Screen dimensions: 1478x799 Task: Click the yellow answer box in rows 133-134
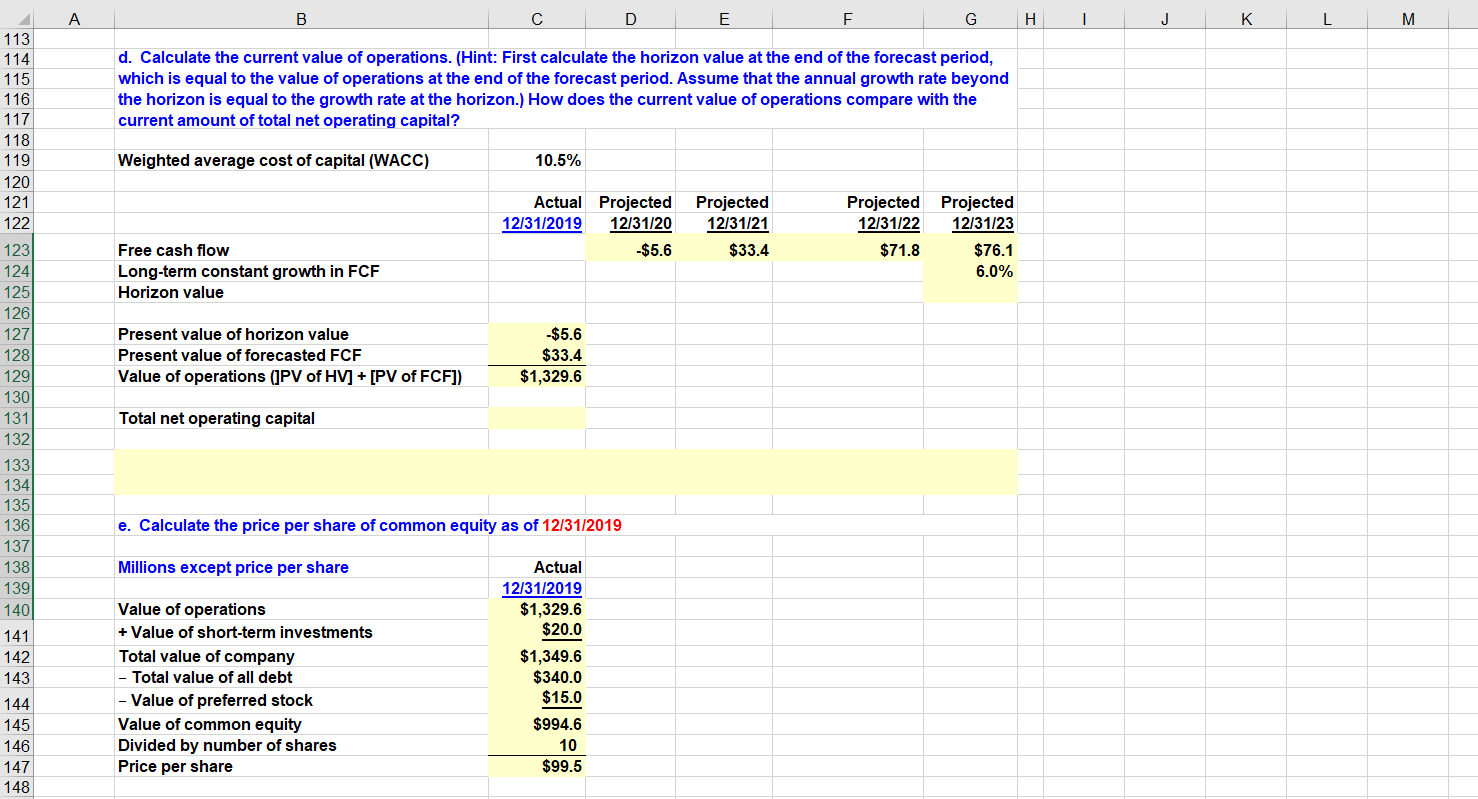pos(566,472)
